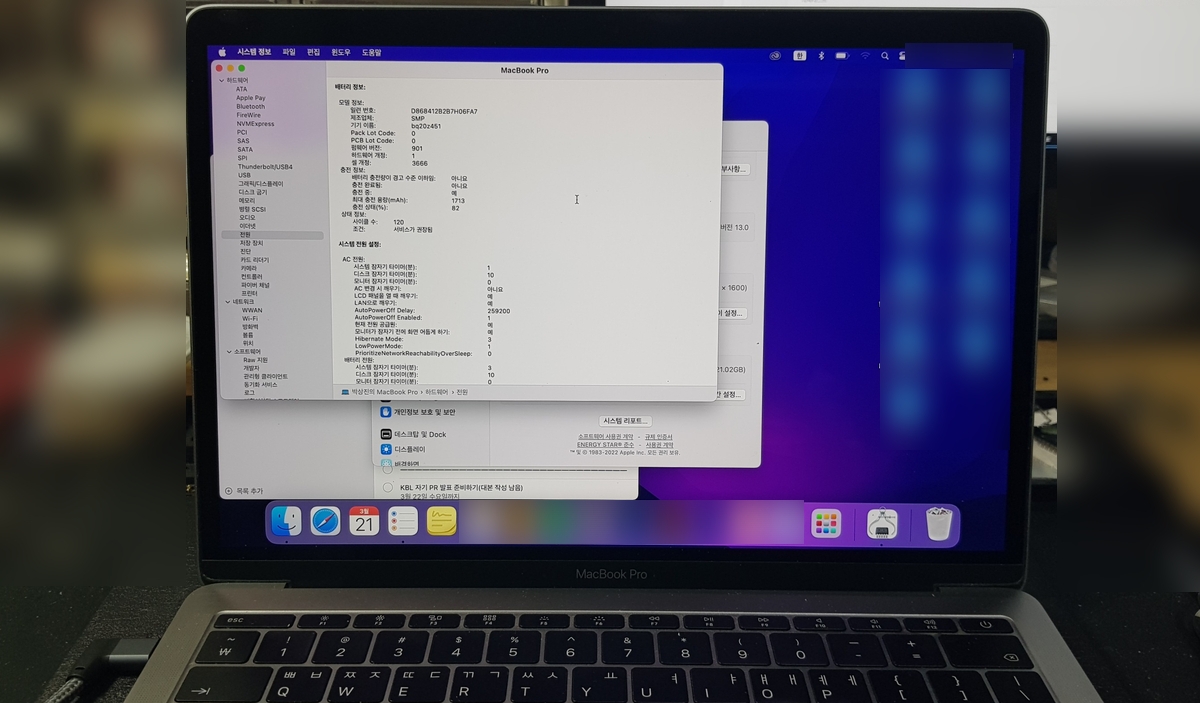
Task: Select 병렬 SCSI in sidebar
Action: click(253, 209)
